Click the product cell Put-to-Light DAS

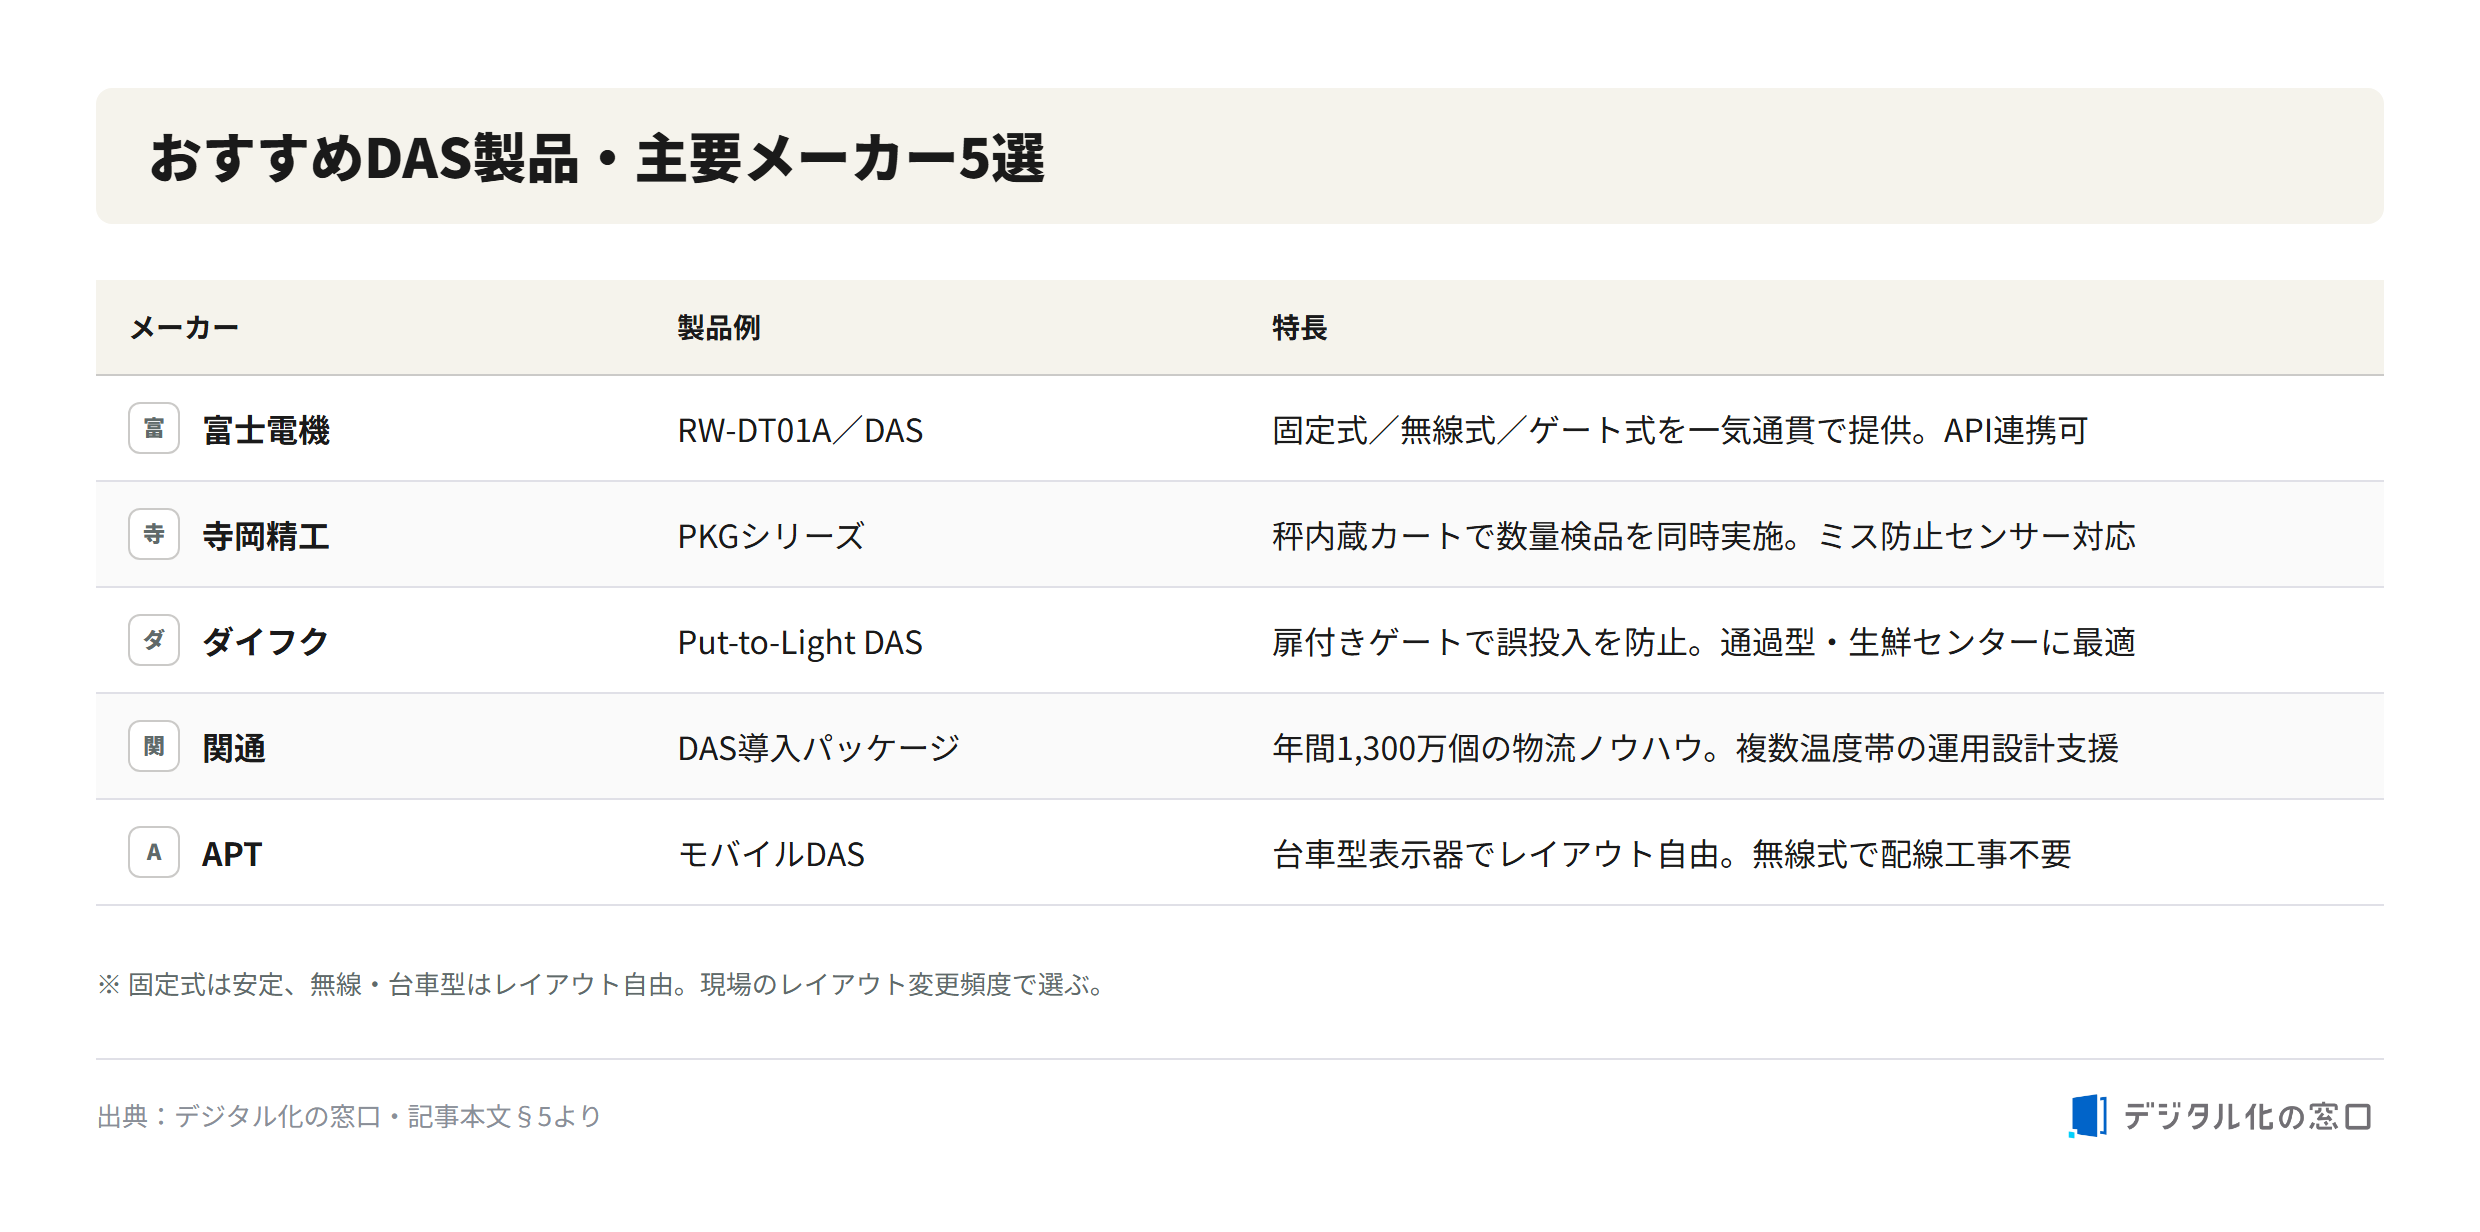click(800, 642)
